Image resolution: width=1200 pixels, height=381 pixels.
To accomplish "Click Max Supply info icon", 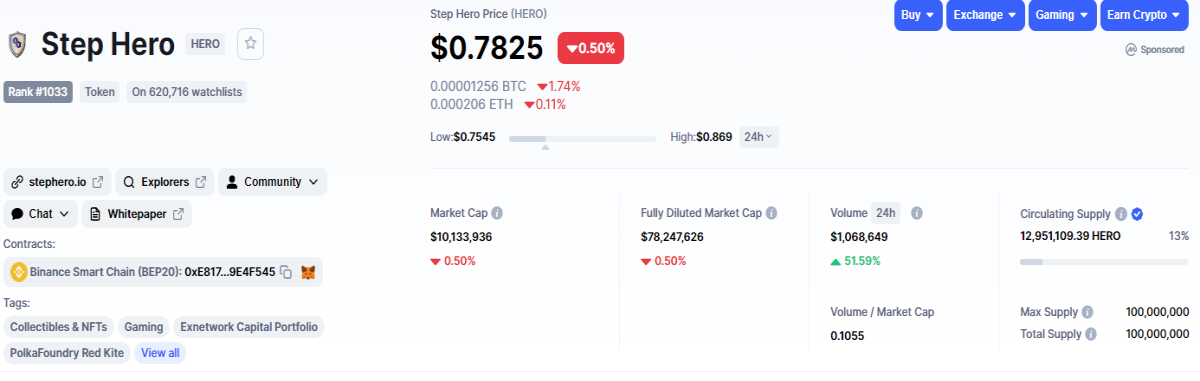I will click(1087, 312).
